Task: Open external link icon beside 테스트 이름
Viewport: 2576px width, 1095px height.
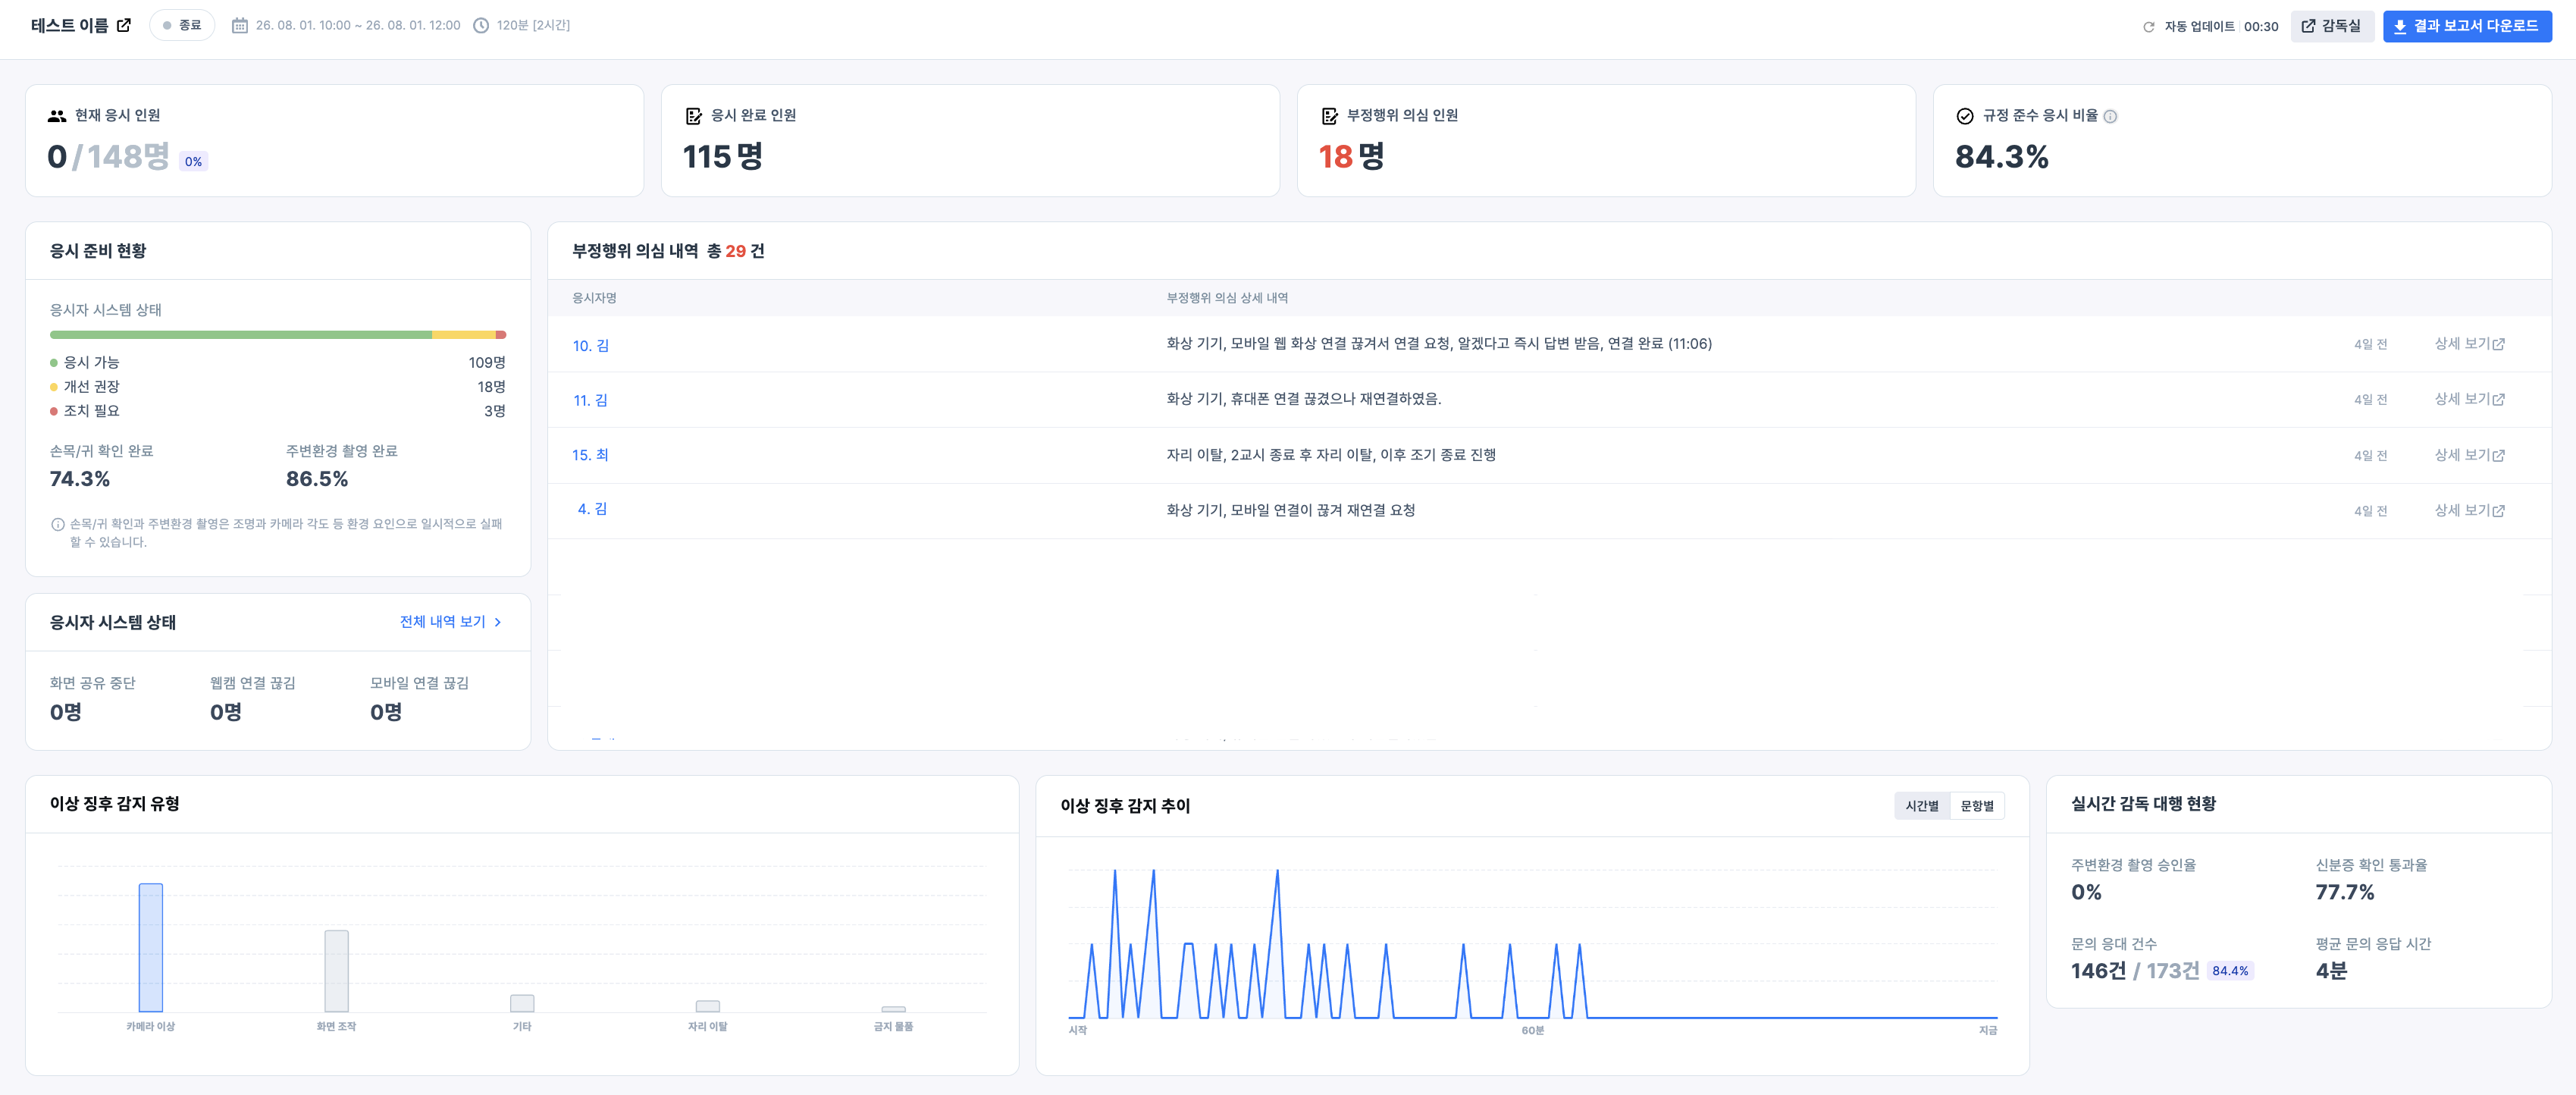Action: click(x=124, y=25)
